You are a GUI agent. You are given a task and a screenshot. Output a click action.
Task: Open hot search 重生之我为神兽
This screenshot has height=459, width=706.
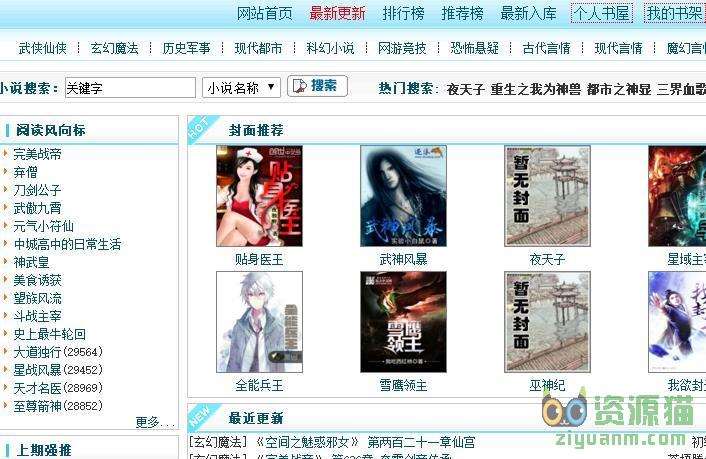pos(536,89)
